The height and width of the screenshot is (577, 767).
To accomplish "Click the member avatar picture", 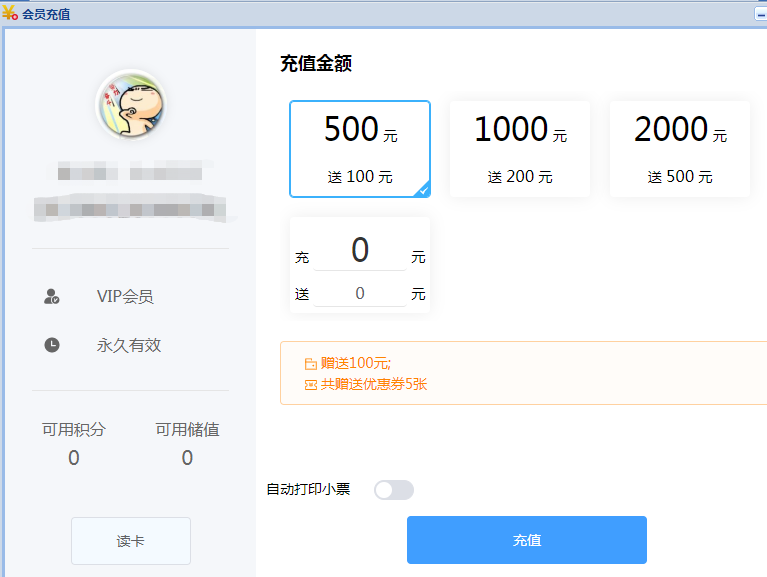I will click(x=131, y=105).
